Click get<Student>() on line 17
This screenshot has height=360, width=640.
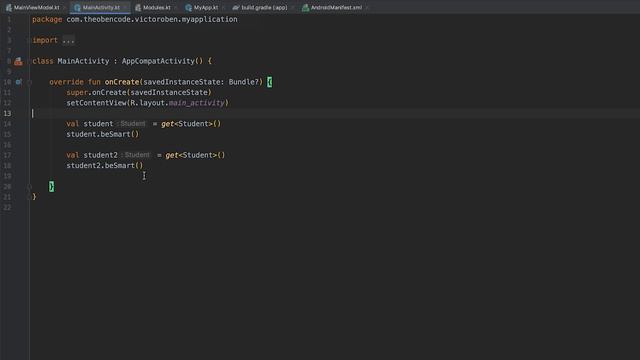(195, 155)
